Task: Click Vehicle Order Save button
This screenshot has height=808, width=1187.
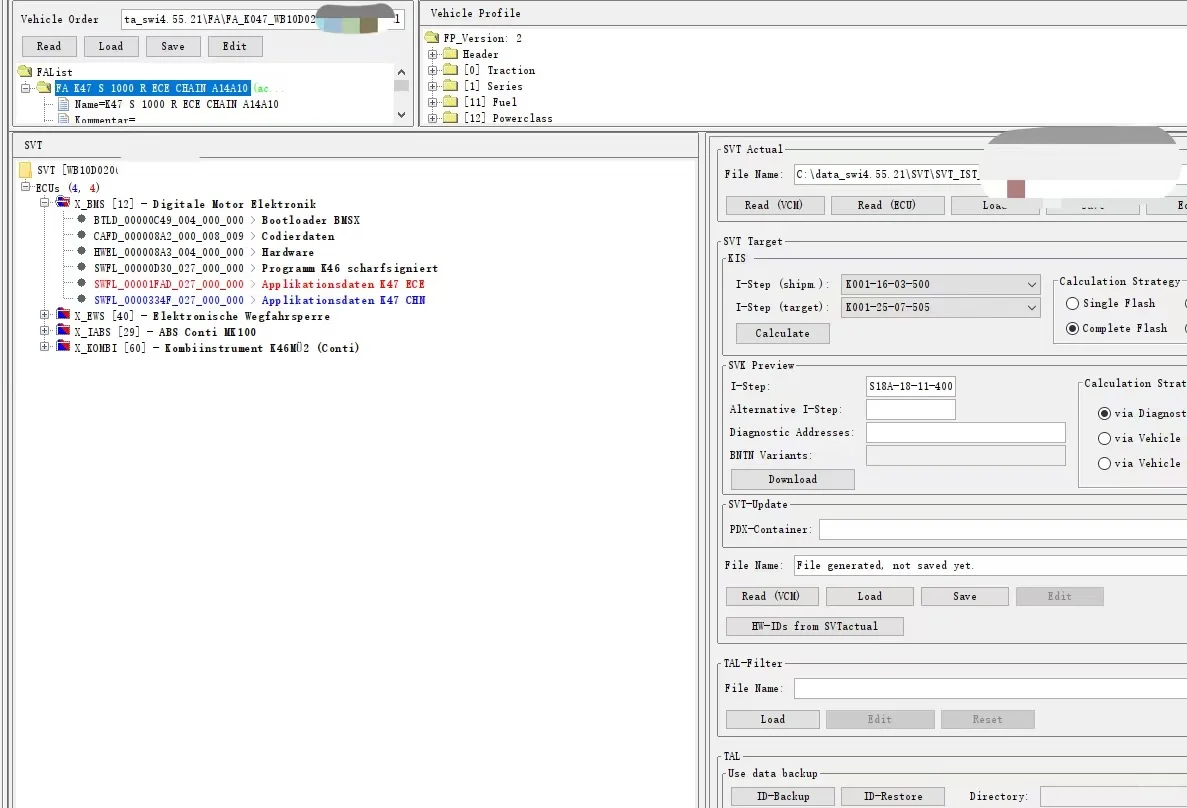Action: coord(173,46)
